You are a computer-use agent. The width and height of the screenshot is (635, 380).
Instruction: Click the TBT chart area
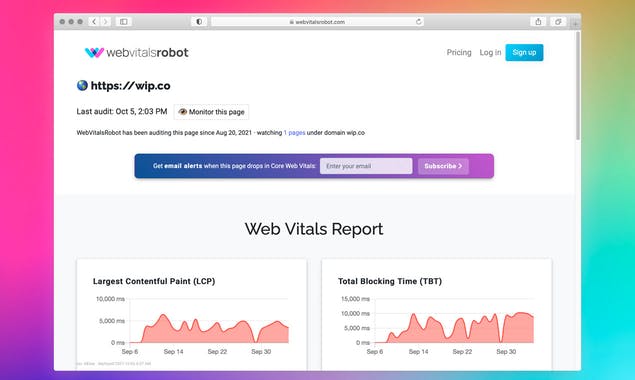pyautogui.click(x=454, y=321)
